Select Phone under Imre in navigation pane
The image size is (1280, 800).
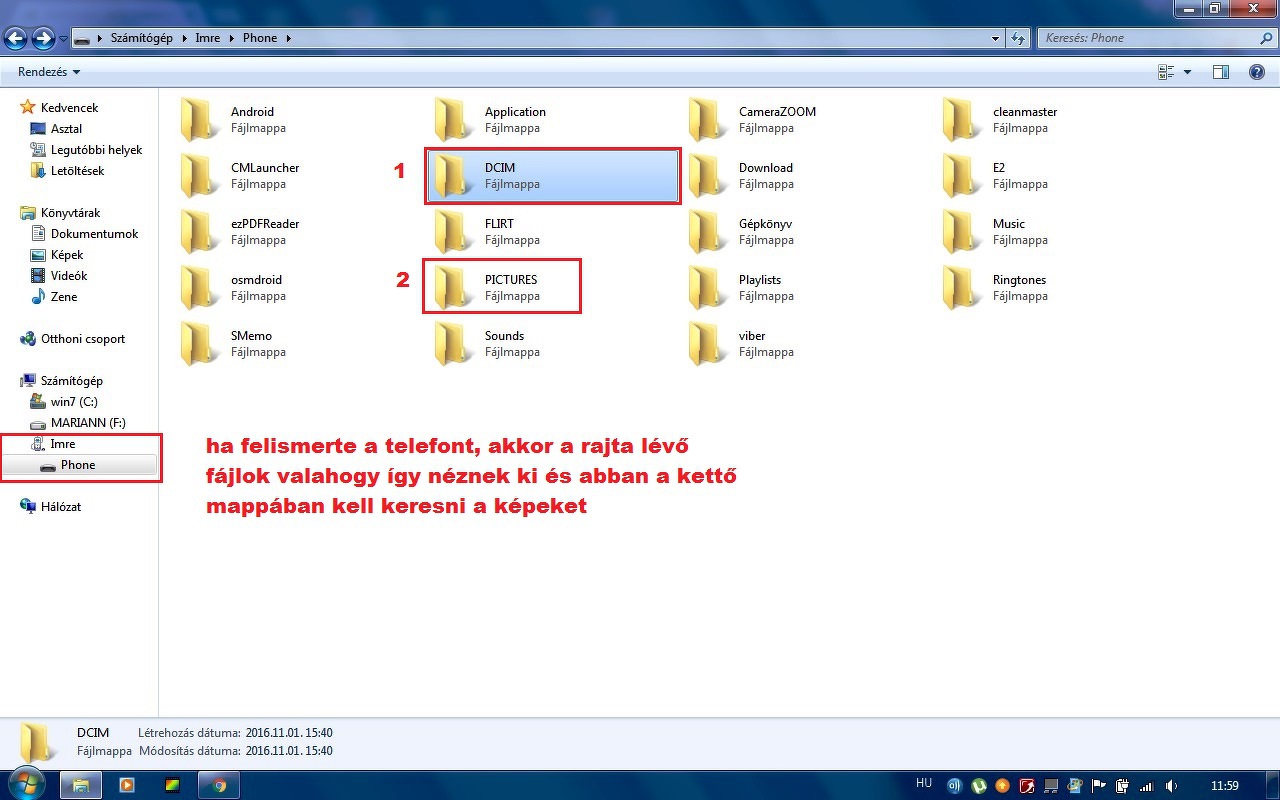click(78, 465)
